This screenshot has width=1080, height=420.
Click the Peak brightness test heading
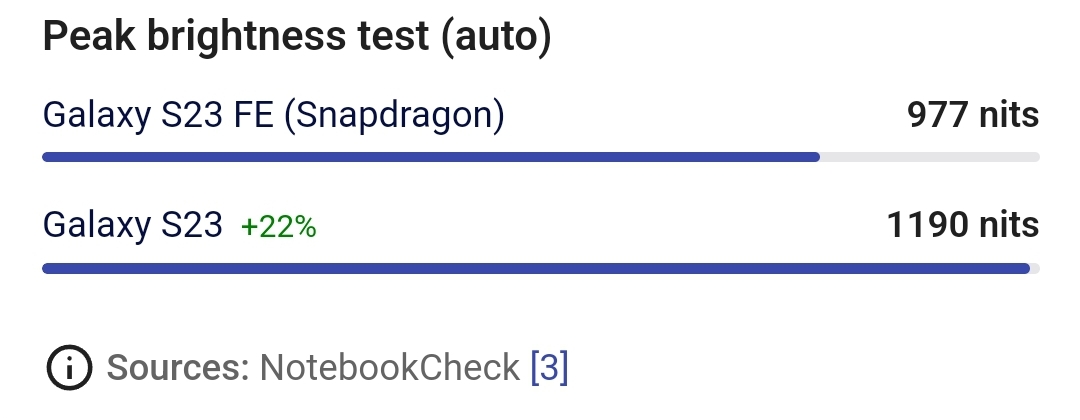pyautogui.click(x=296, y=38)
